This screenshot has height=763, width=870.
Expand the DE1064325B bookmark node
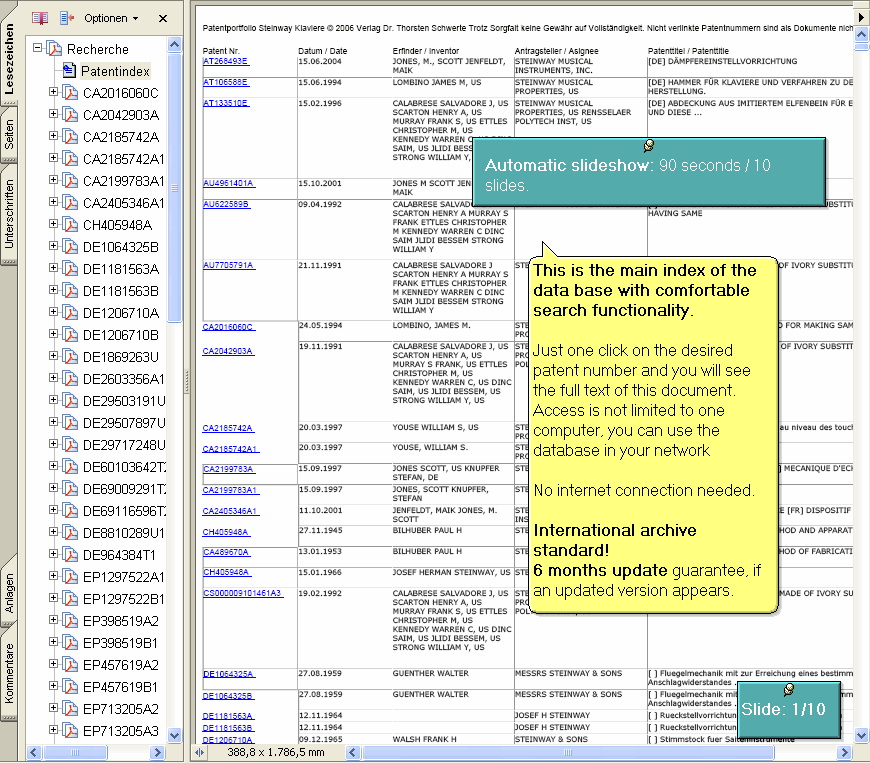(54, 247)
